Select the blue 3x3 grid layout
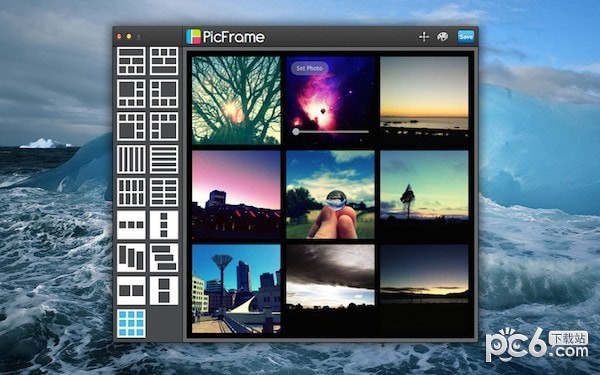The image size is (600, 375). (x=131, y=323)
